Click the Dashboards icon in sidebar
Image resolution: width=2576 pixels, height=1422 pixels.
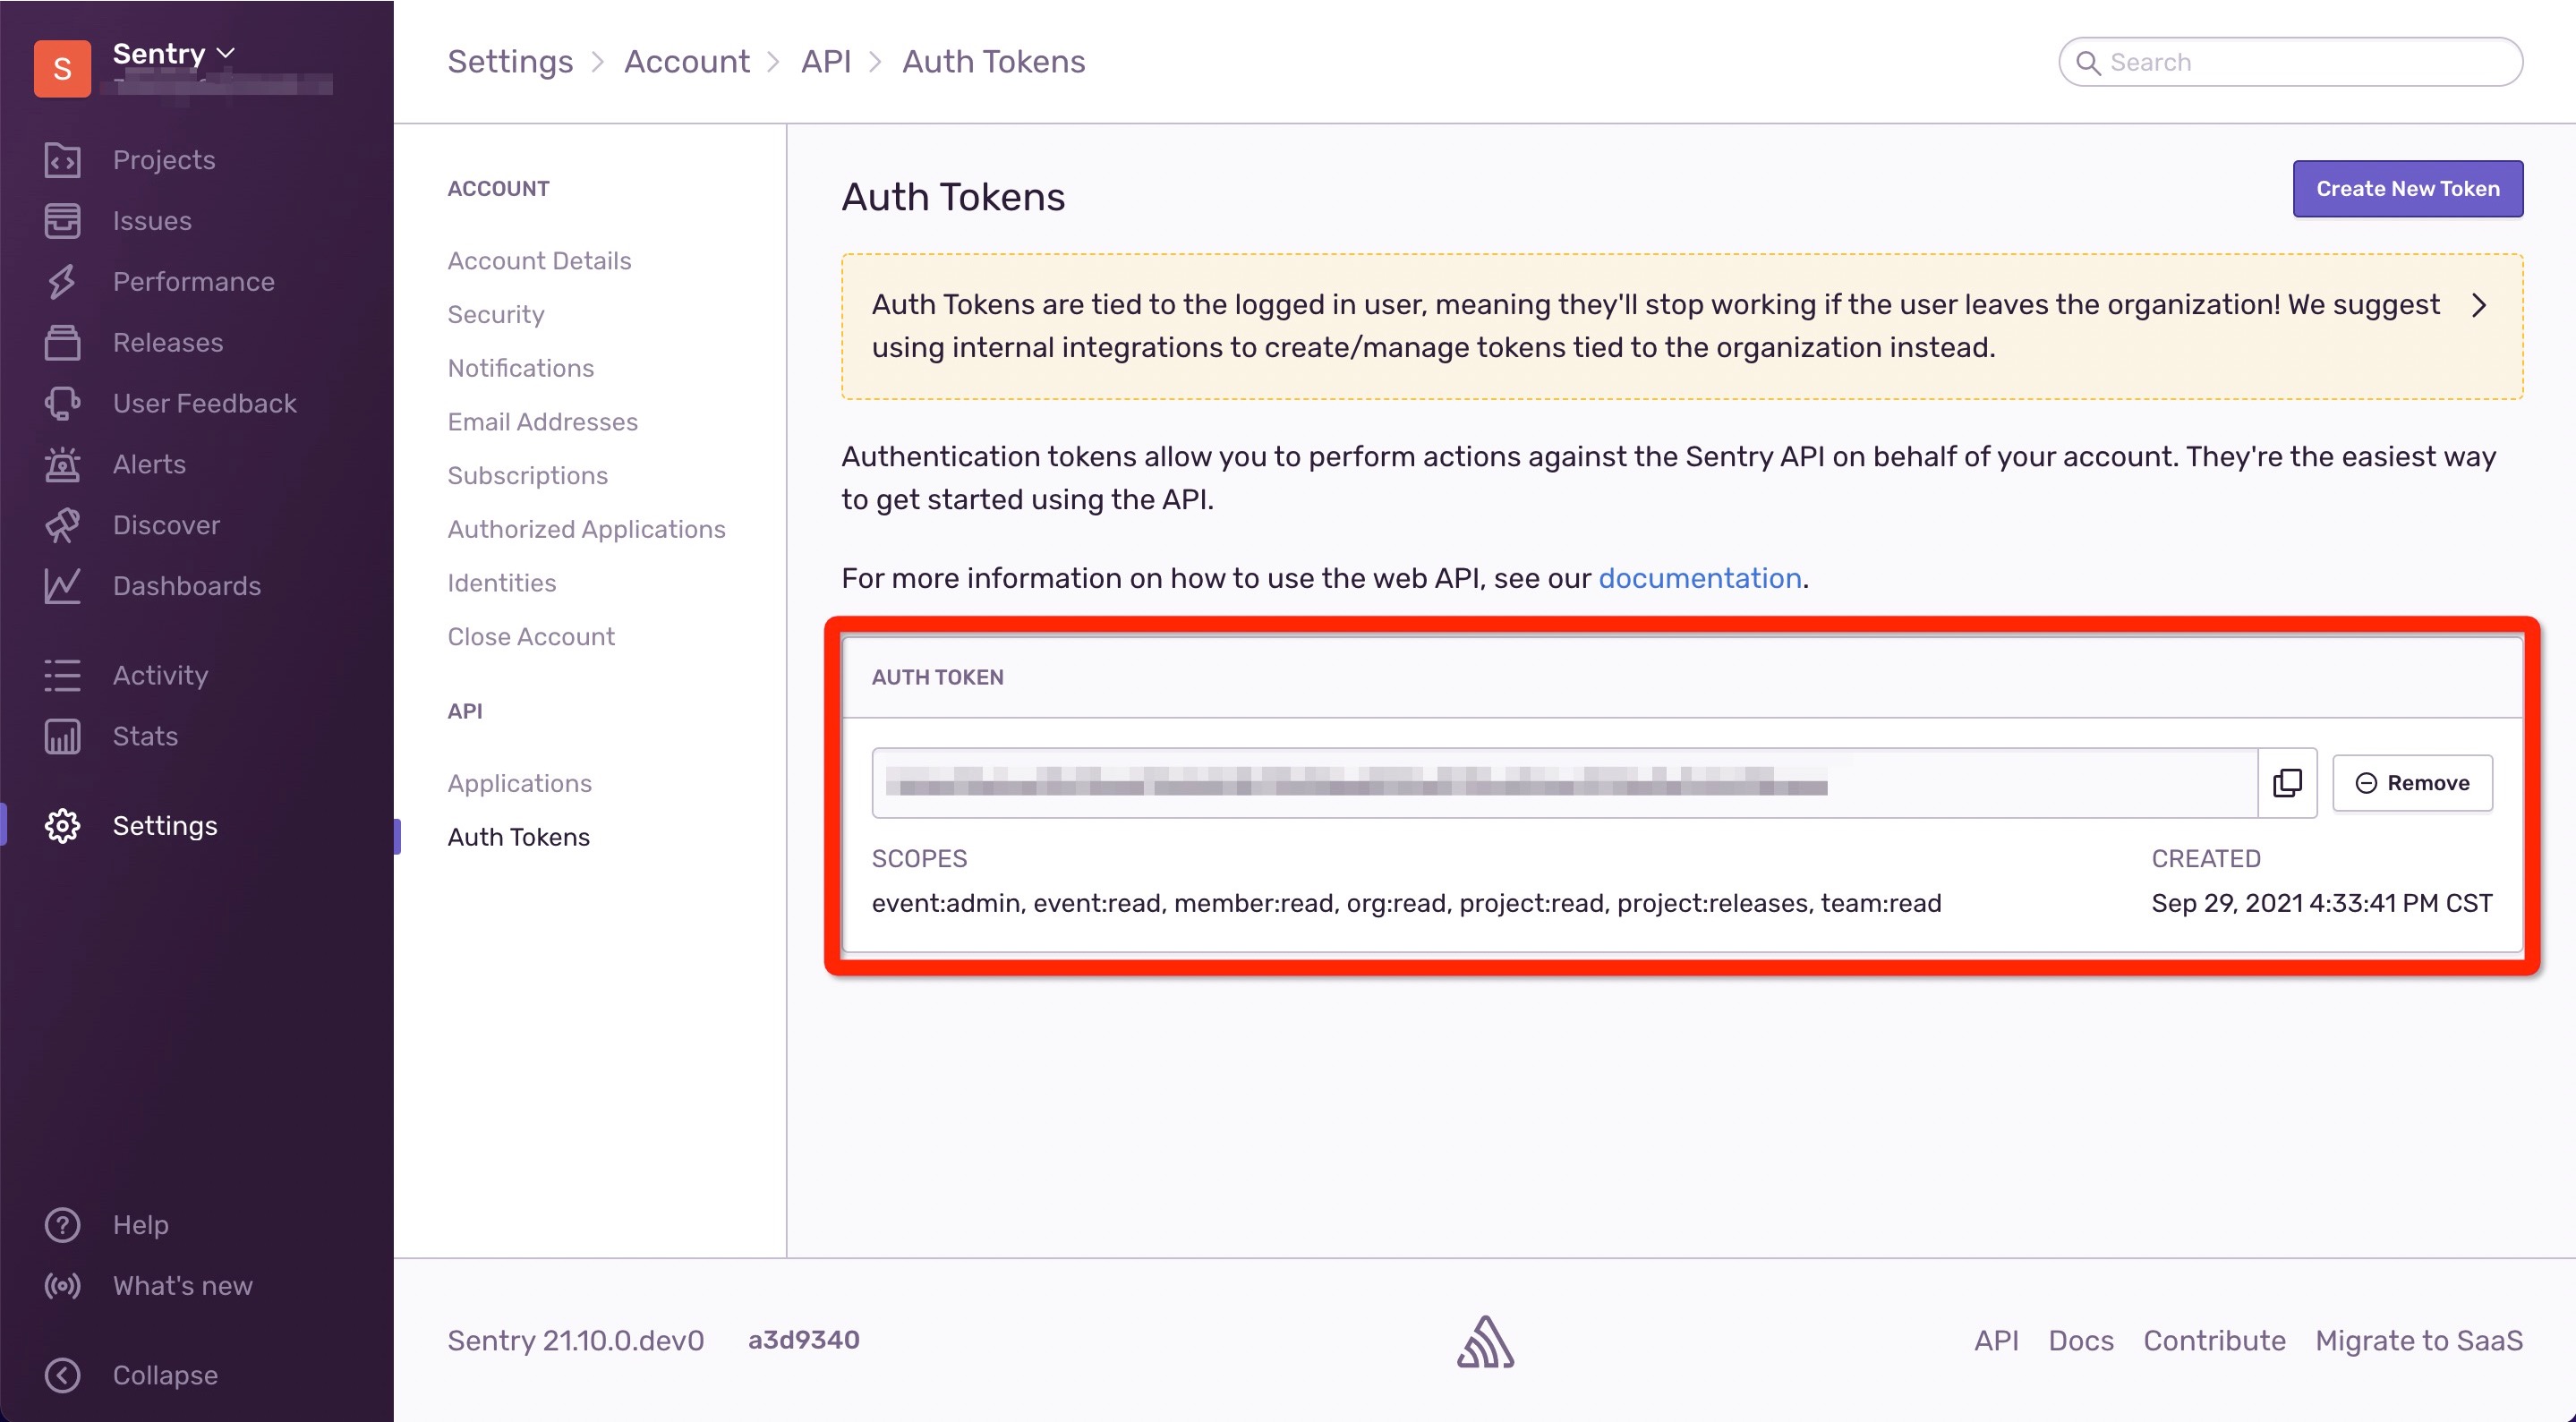[61, 585]
